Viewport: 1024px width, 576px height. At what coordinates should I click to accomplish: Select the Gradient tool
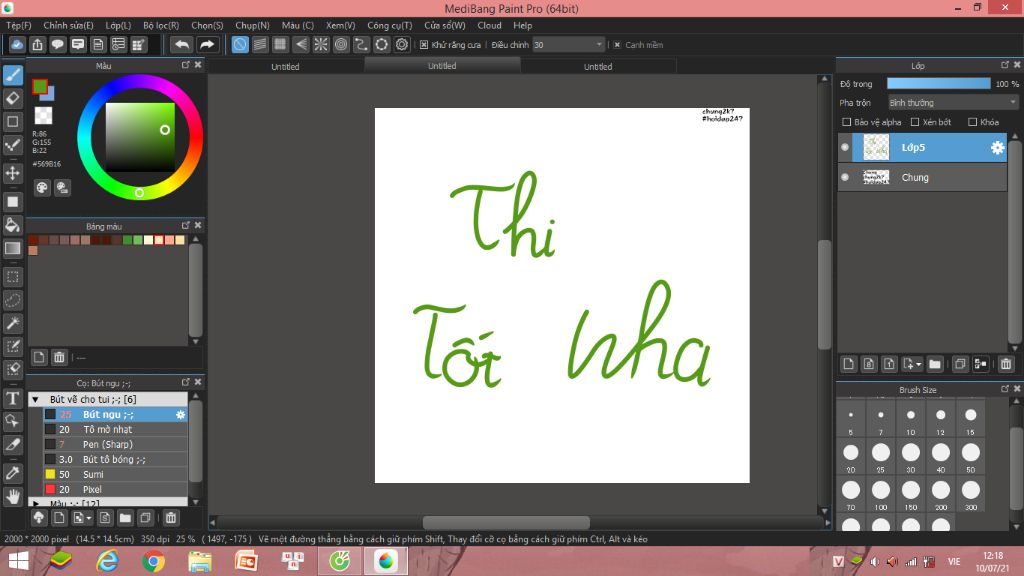click(x=12, y=248)
